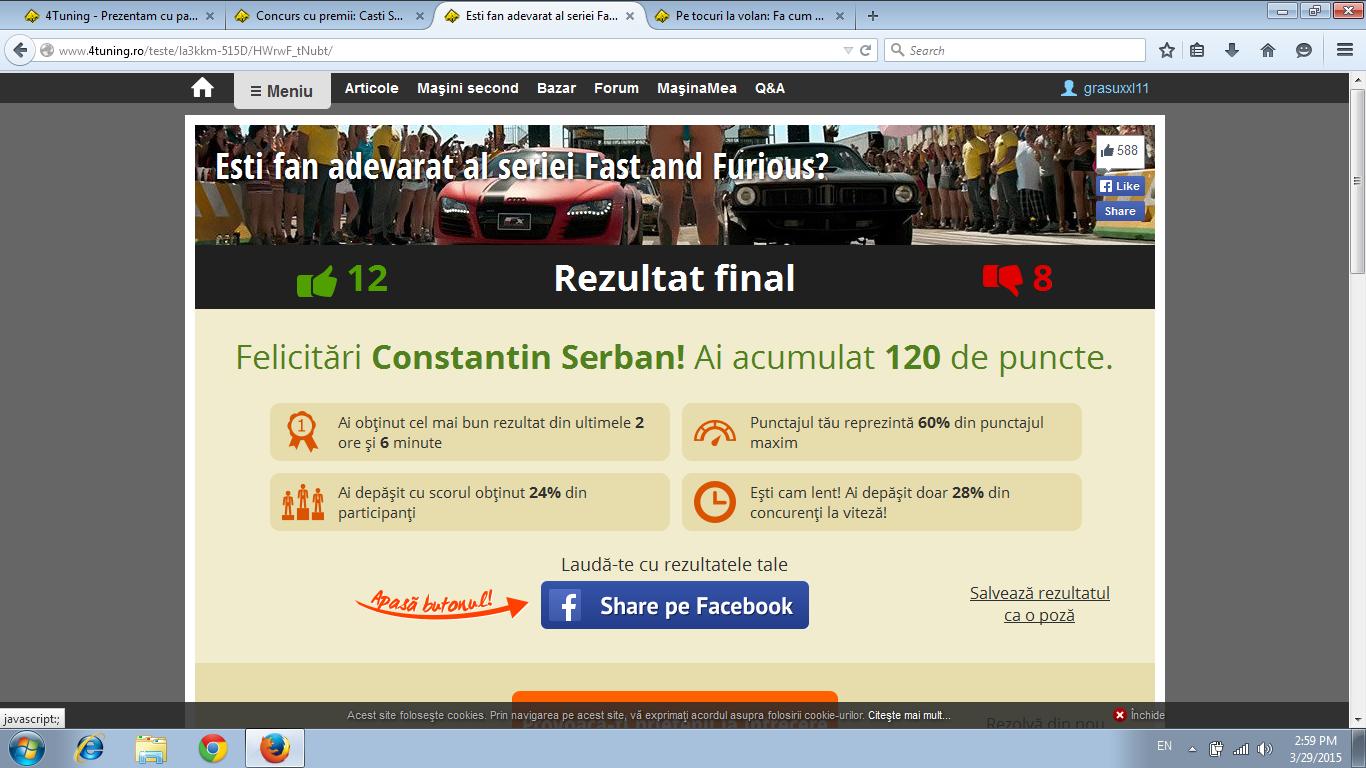Click the small Facebook Share button
The width and height of the screenshot is (1366, 768).
coord(1120,211)
